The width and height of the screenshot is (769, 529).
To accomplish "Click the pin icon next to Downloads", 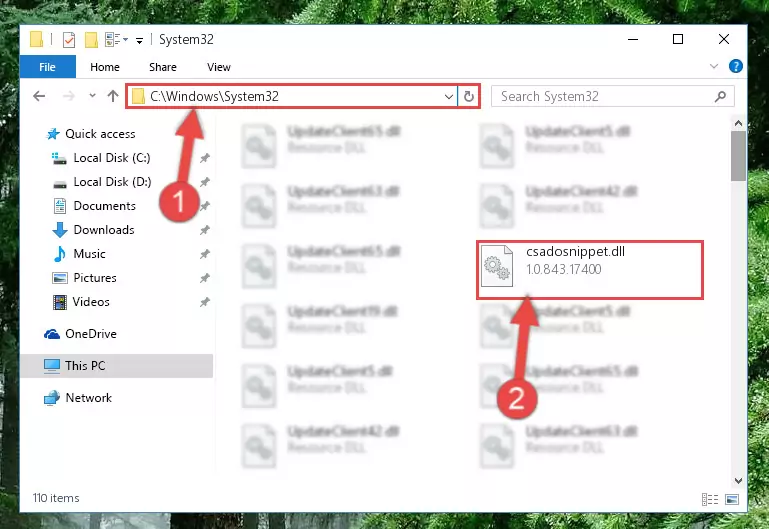I will tap(205, 230).
